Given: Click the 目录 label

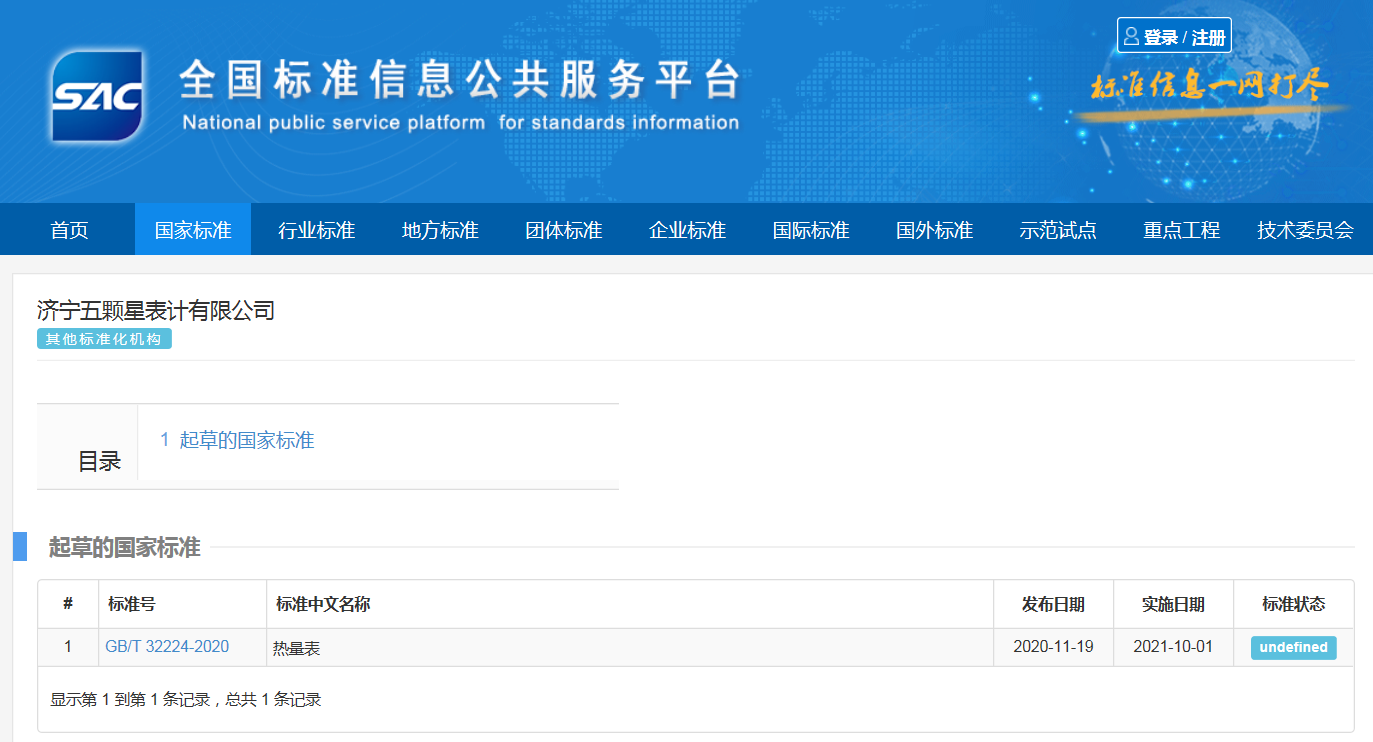Looking at the screenshot, I should tap(99, 461).
